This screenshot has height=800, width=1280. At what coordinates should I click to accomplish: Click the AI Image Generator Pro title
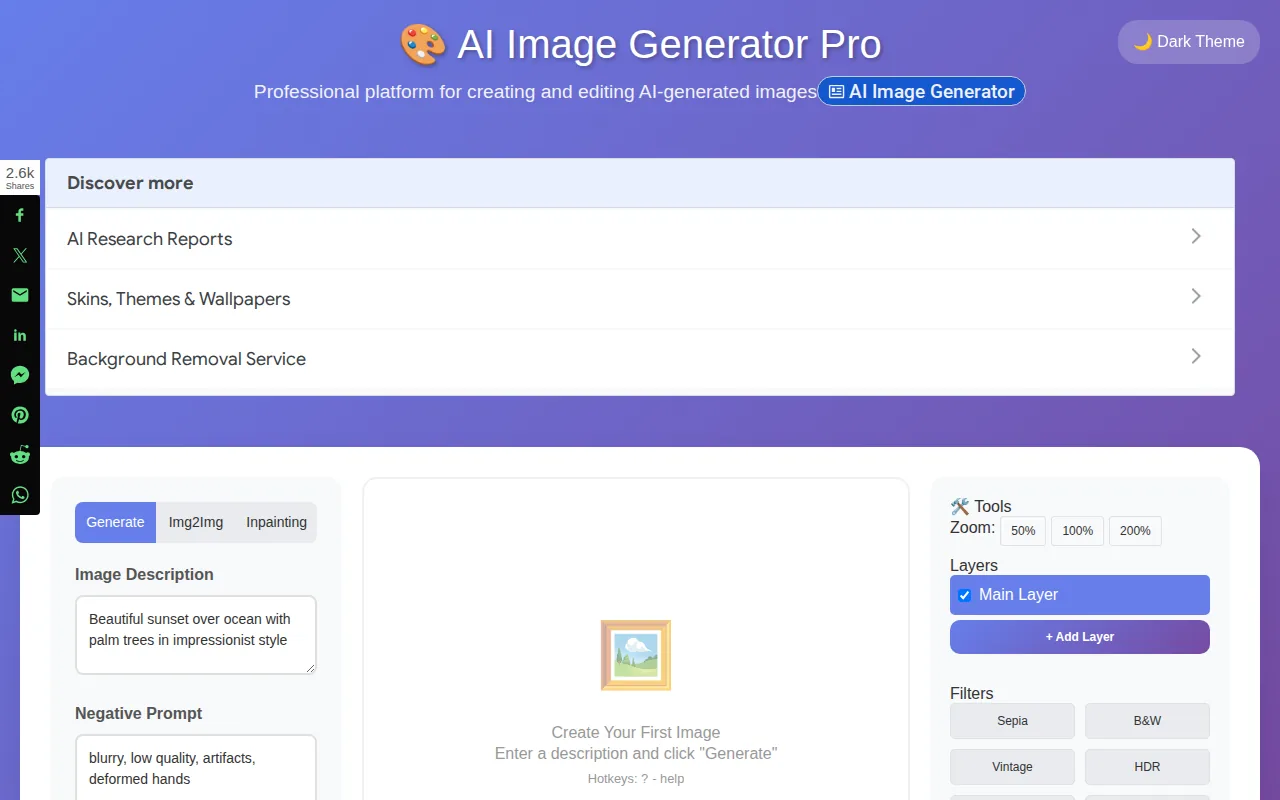click(x=669, y=45)
